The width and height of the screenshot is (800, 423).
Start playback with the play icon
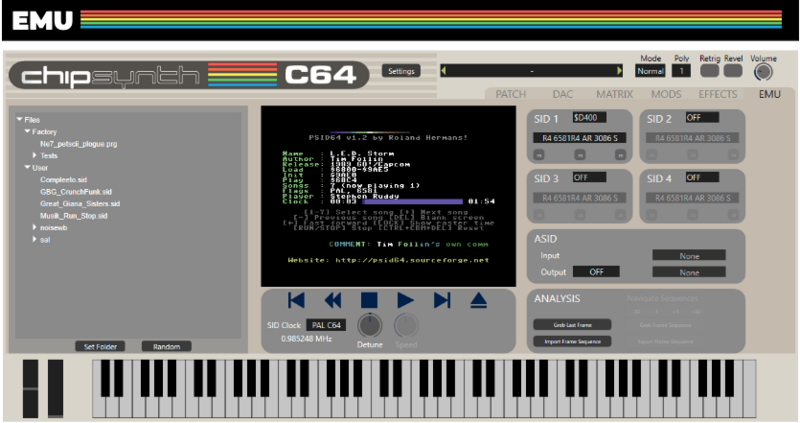point(406,301)
